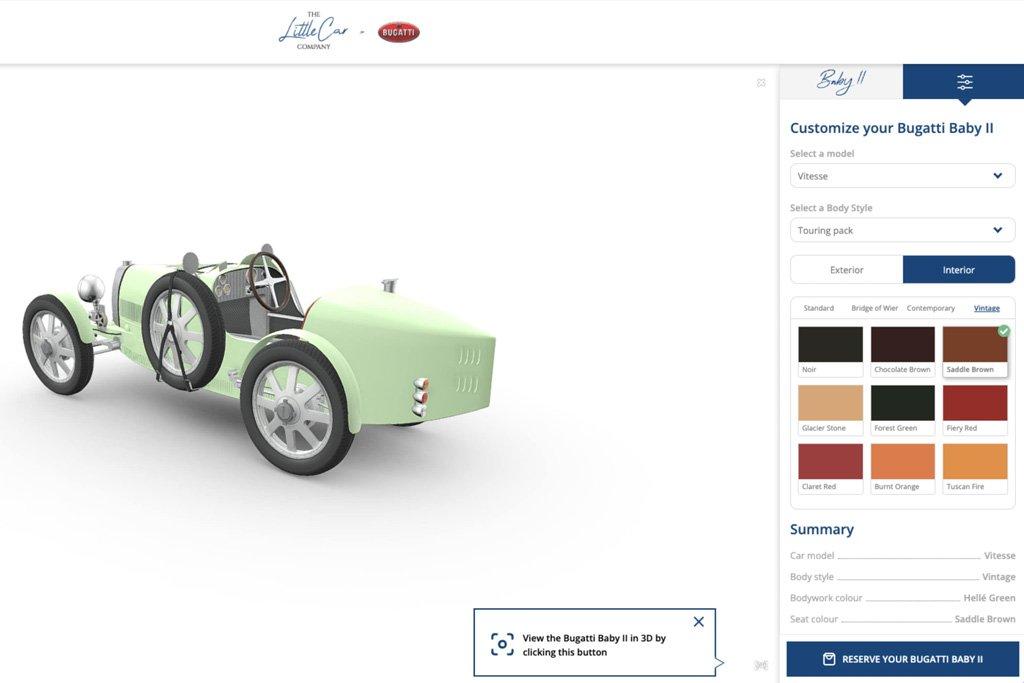
Task: Choose the Standard colour category
Action: point(818,308)
